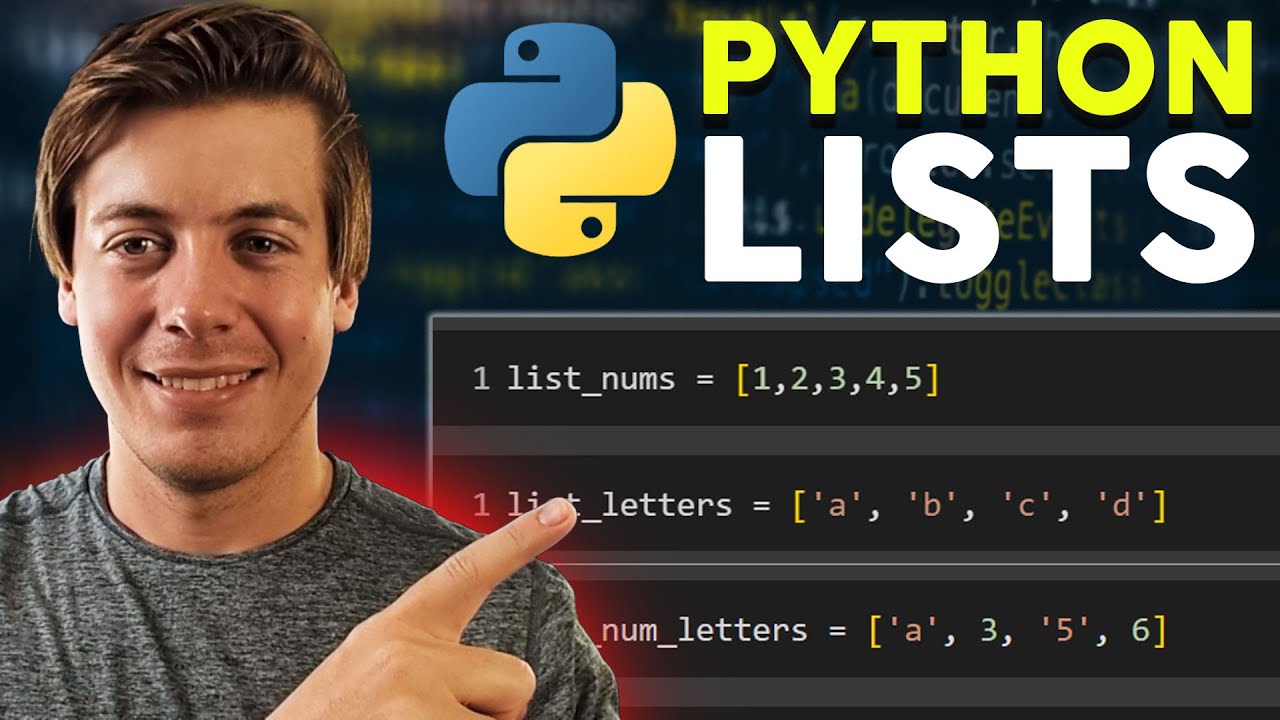Click the [1,2,3,4,5] list values
This screenshot has width=1280, height=720.
pos(838,380)
